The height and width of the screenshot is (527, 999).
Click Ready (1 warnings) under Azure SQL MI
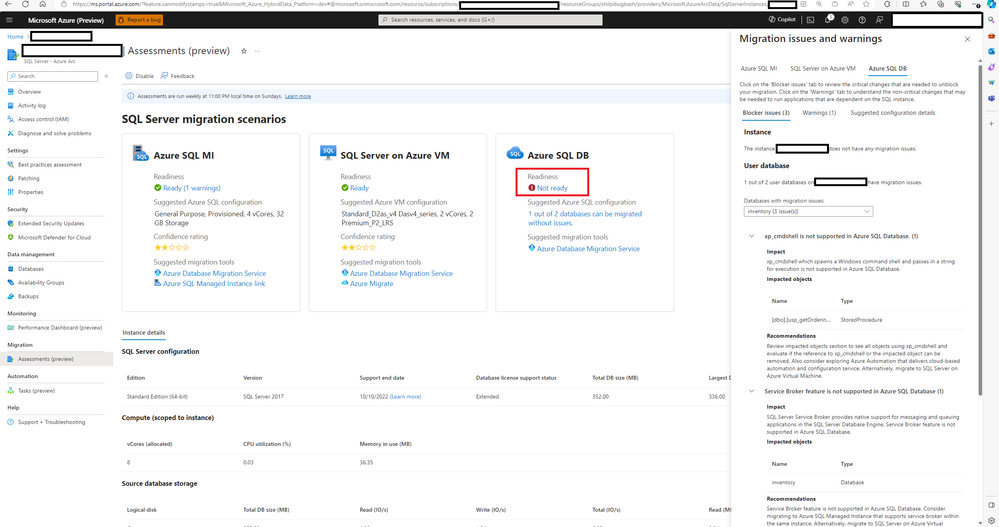click(x=192, y=188)
